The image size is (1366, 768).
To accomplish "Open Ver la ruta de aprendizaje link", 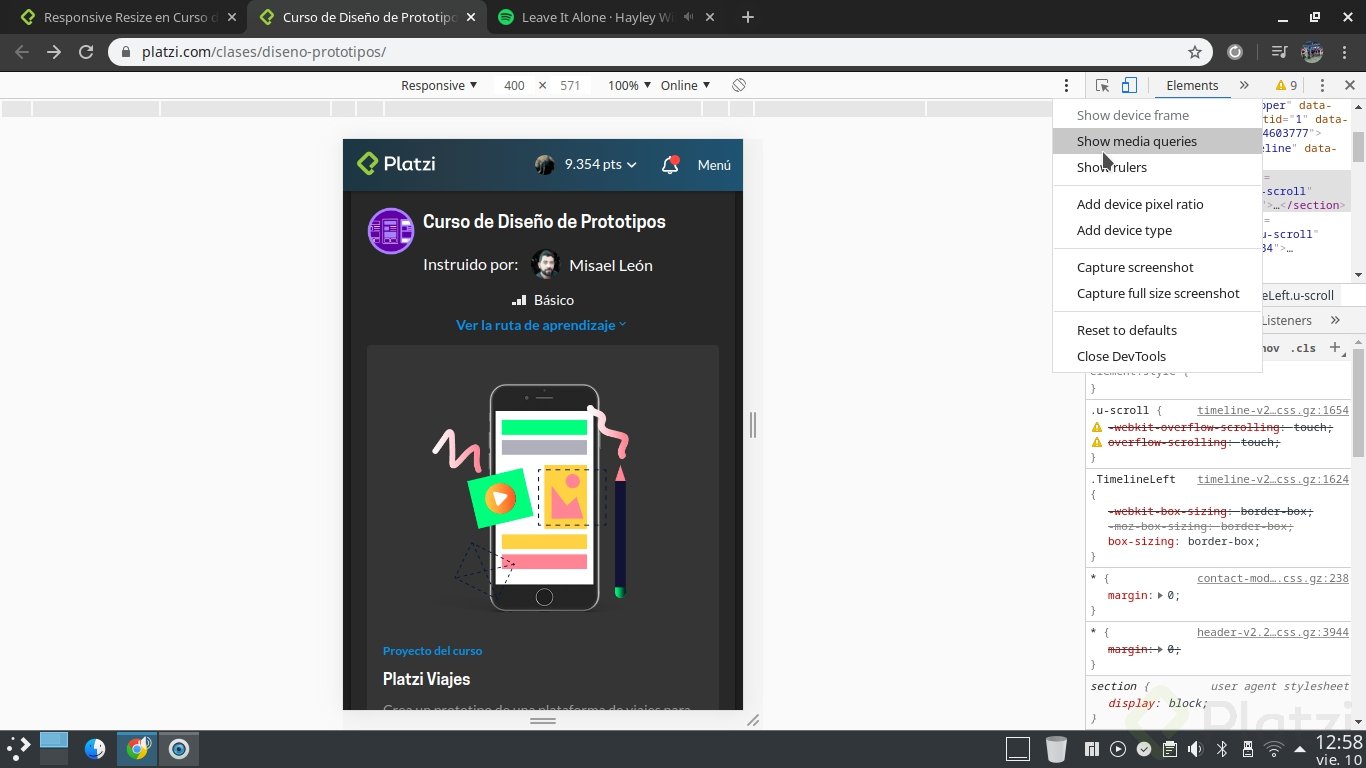I will 535,324.
